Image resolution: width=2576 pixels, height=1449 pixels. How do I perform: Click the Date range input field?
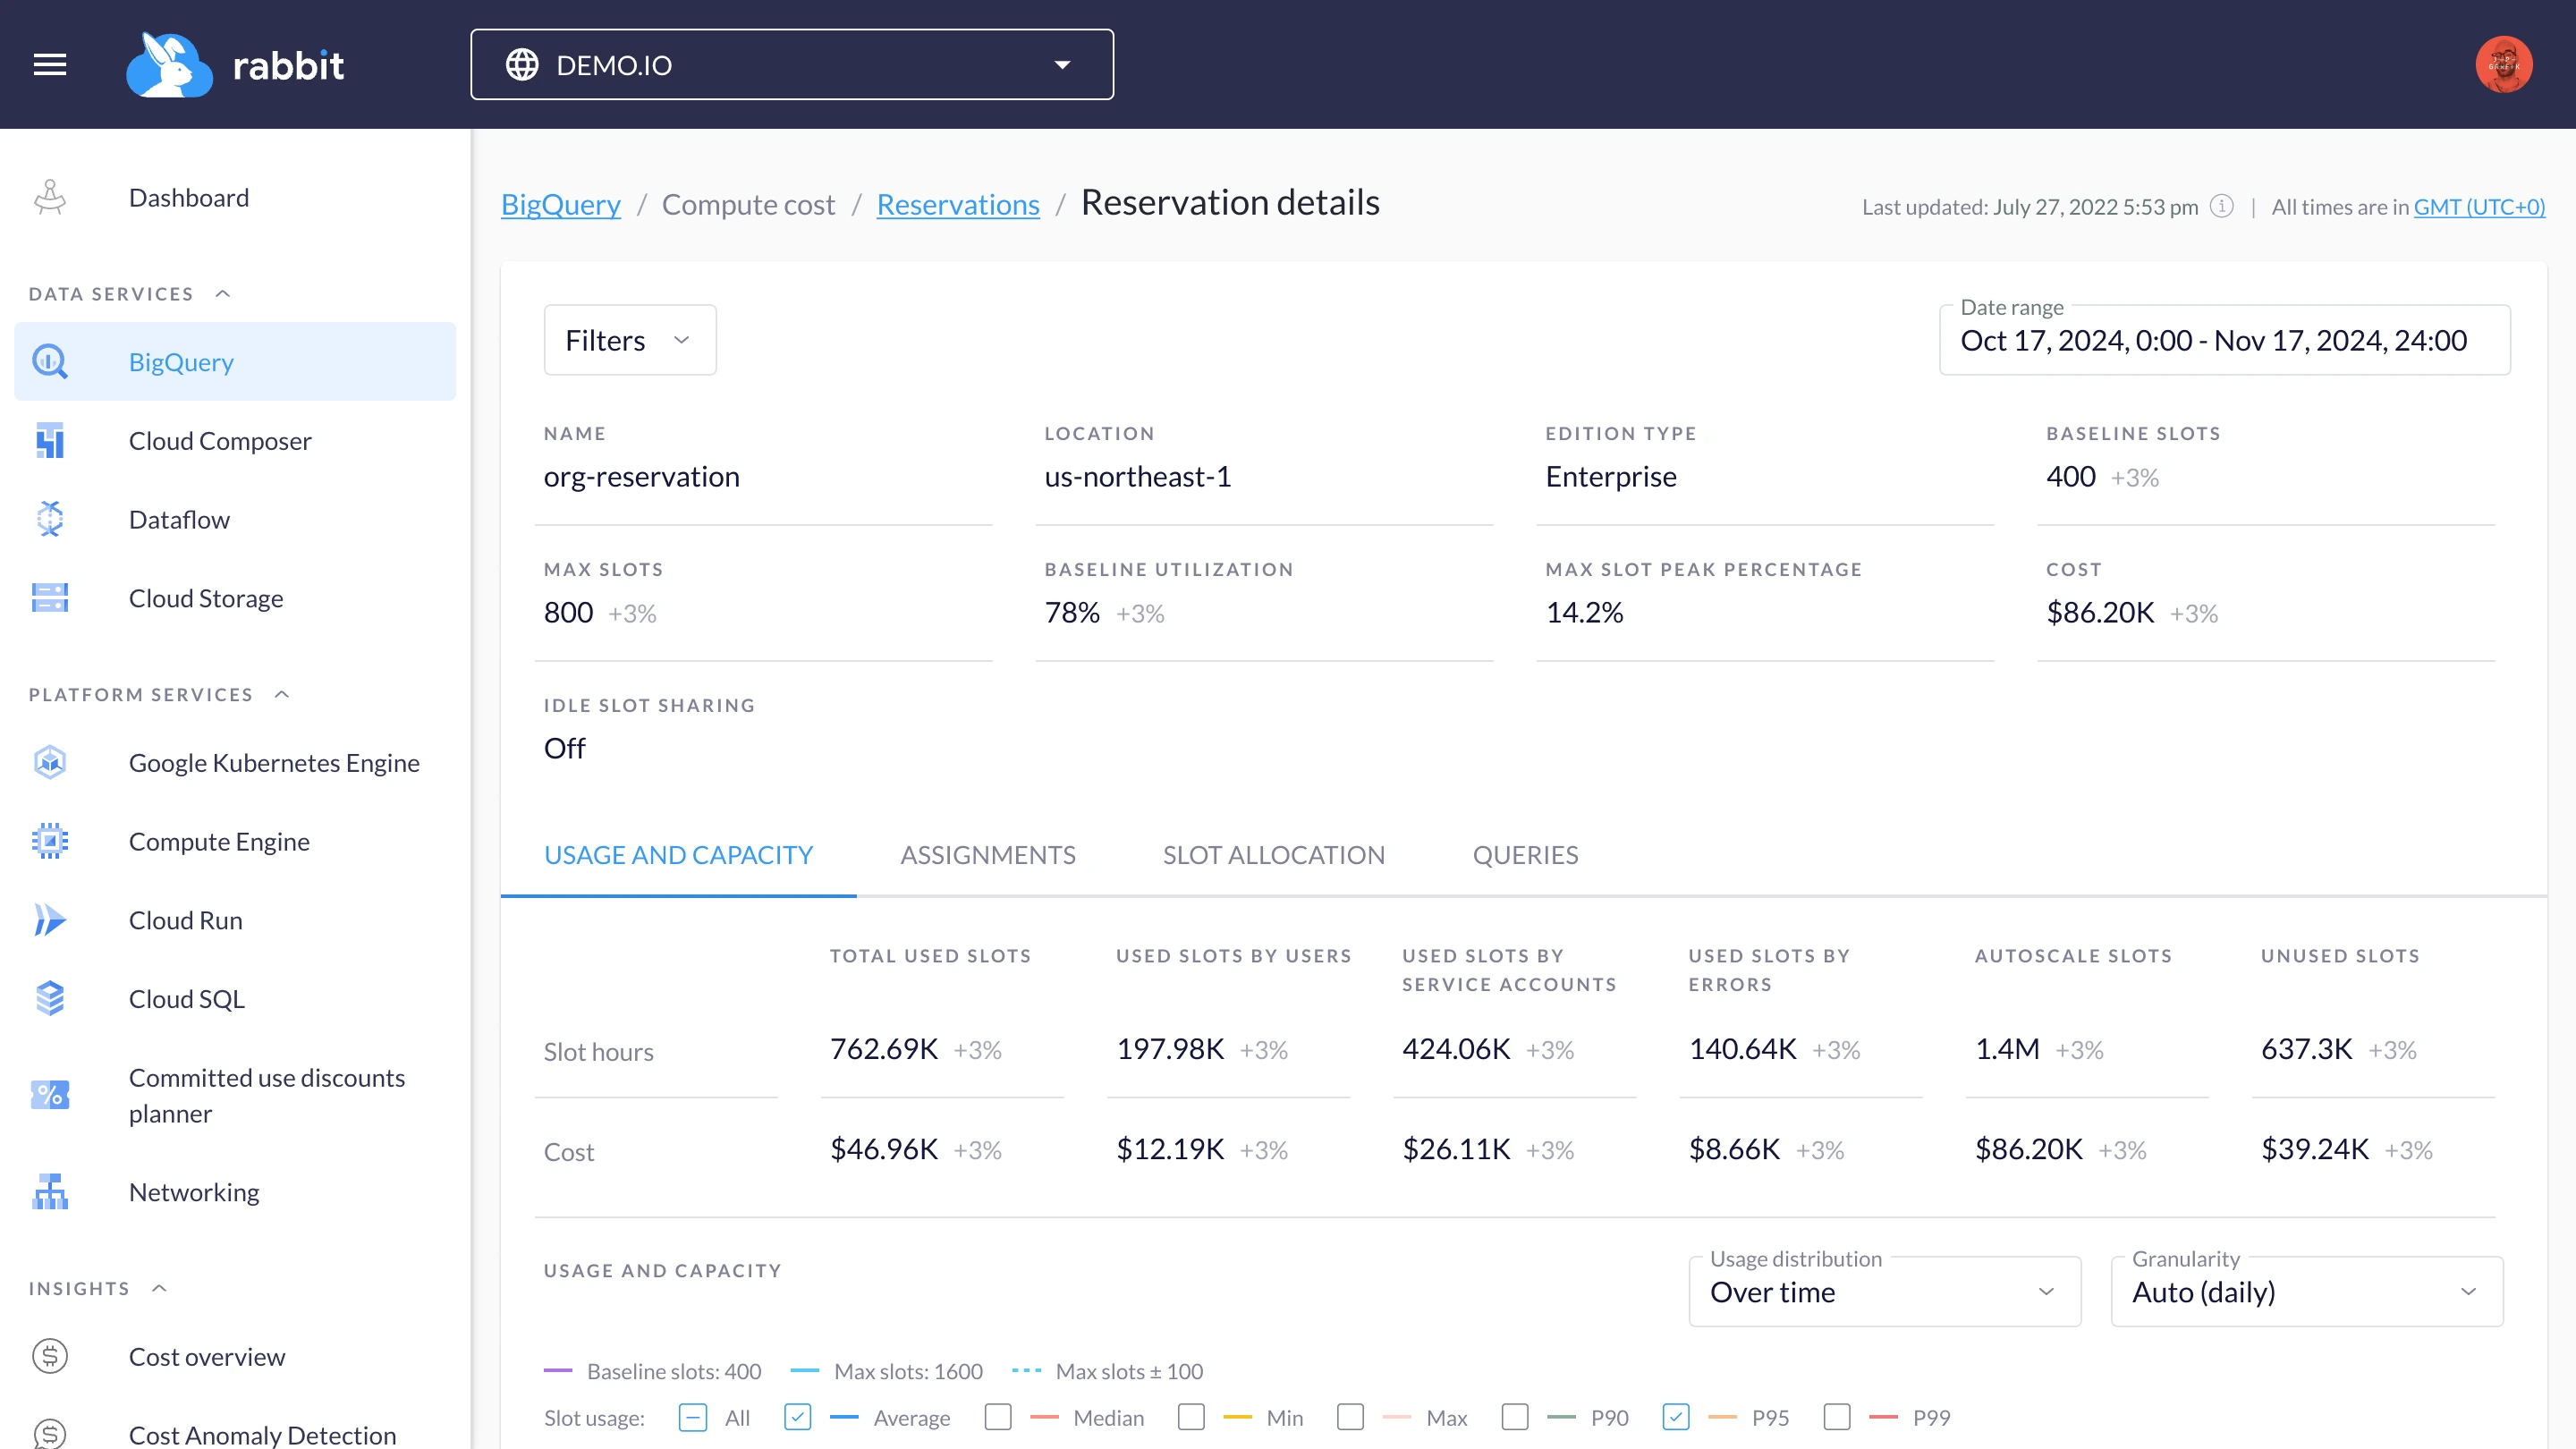click(x=2223, y=340)
